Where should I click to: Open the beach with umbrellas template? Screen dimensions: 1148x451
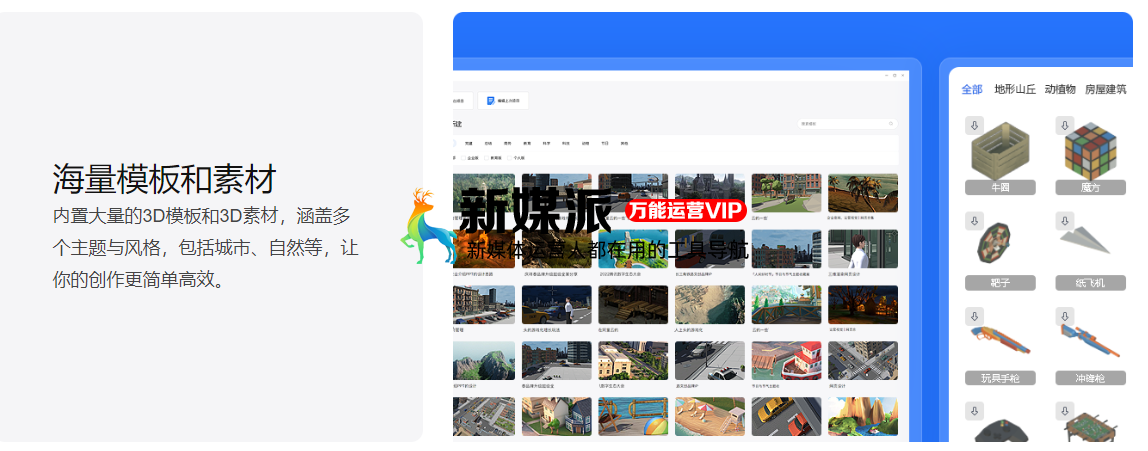click(709, 417)
